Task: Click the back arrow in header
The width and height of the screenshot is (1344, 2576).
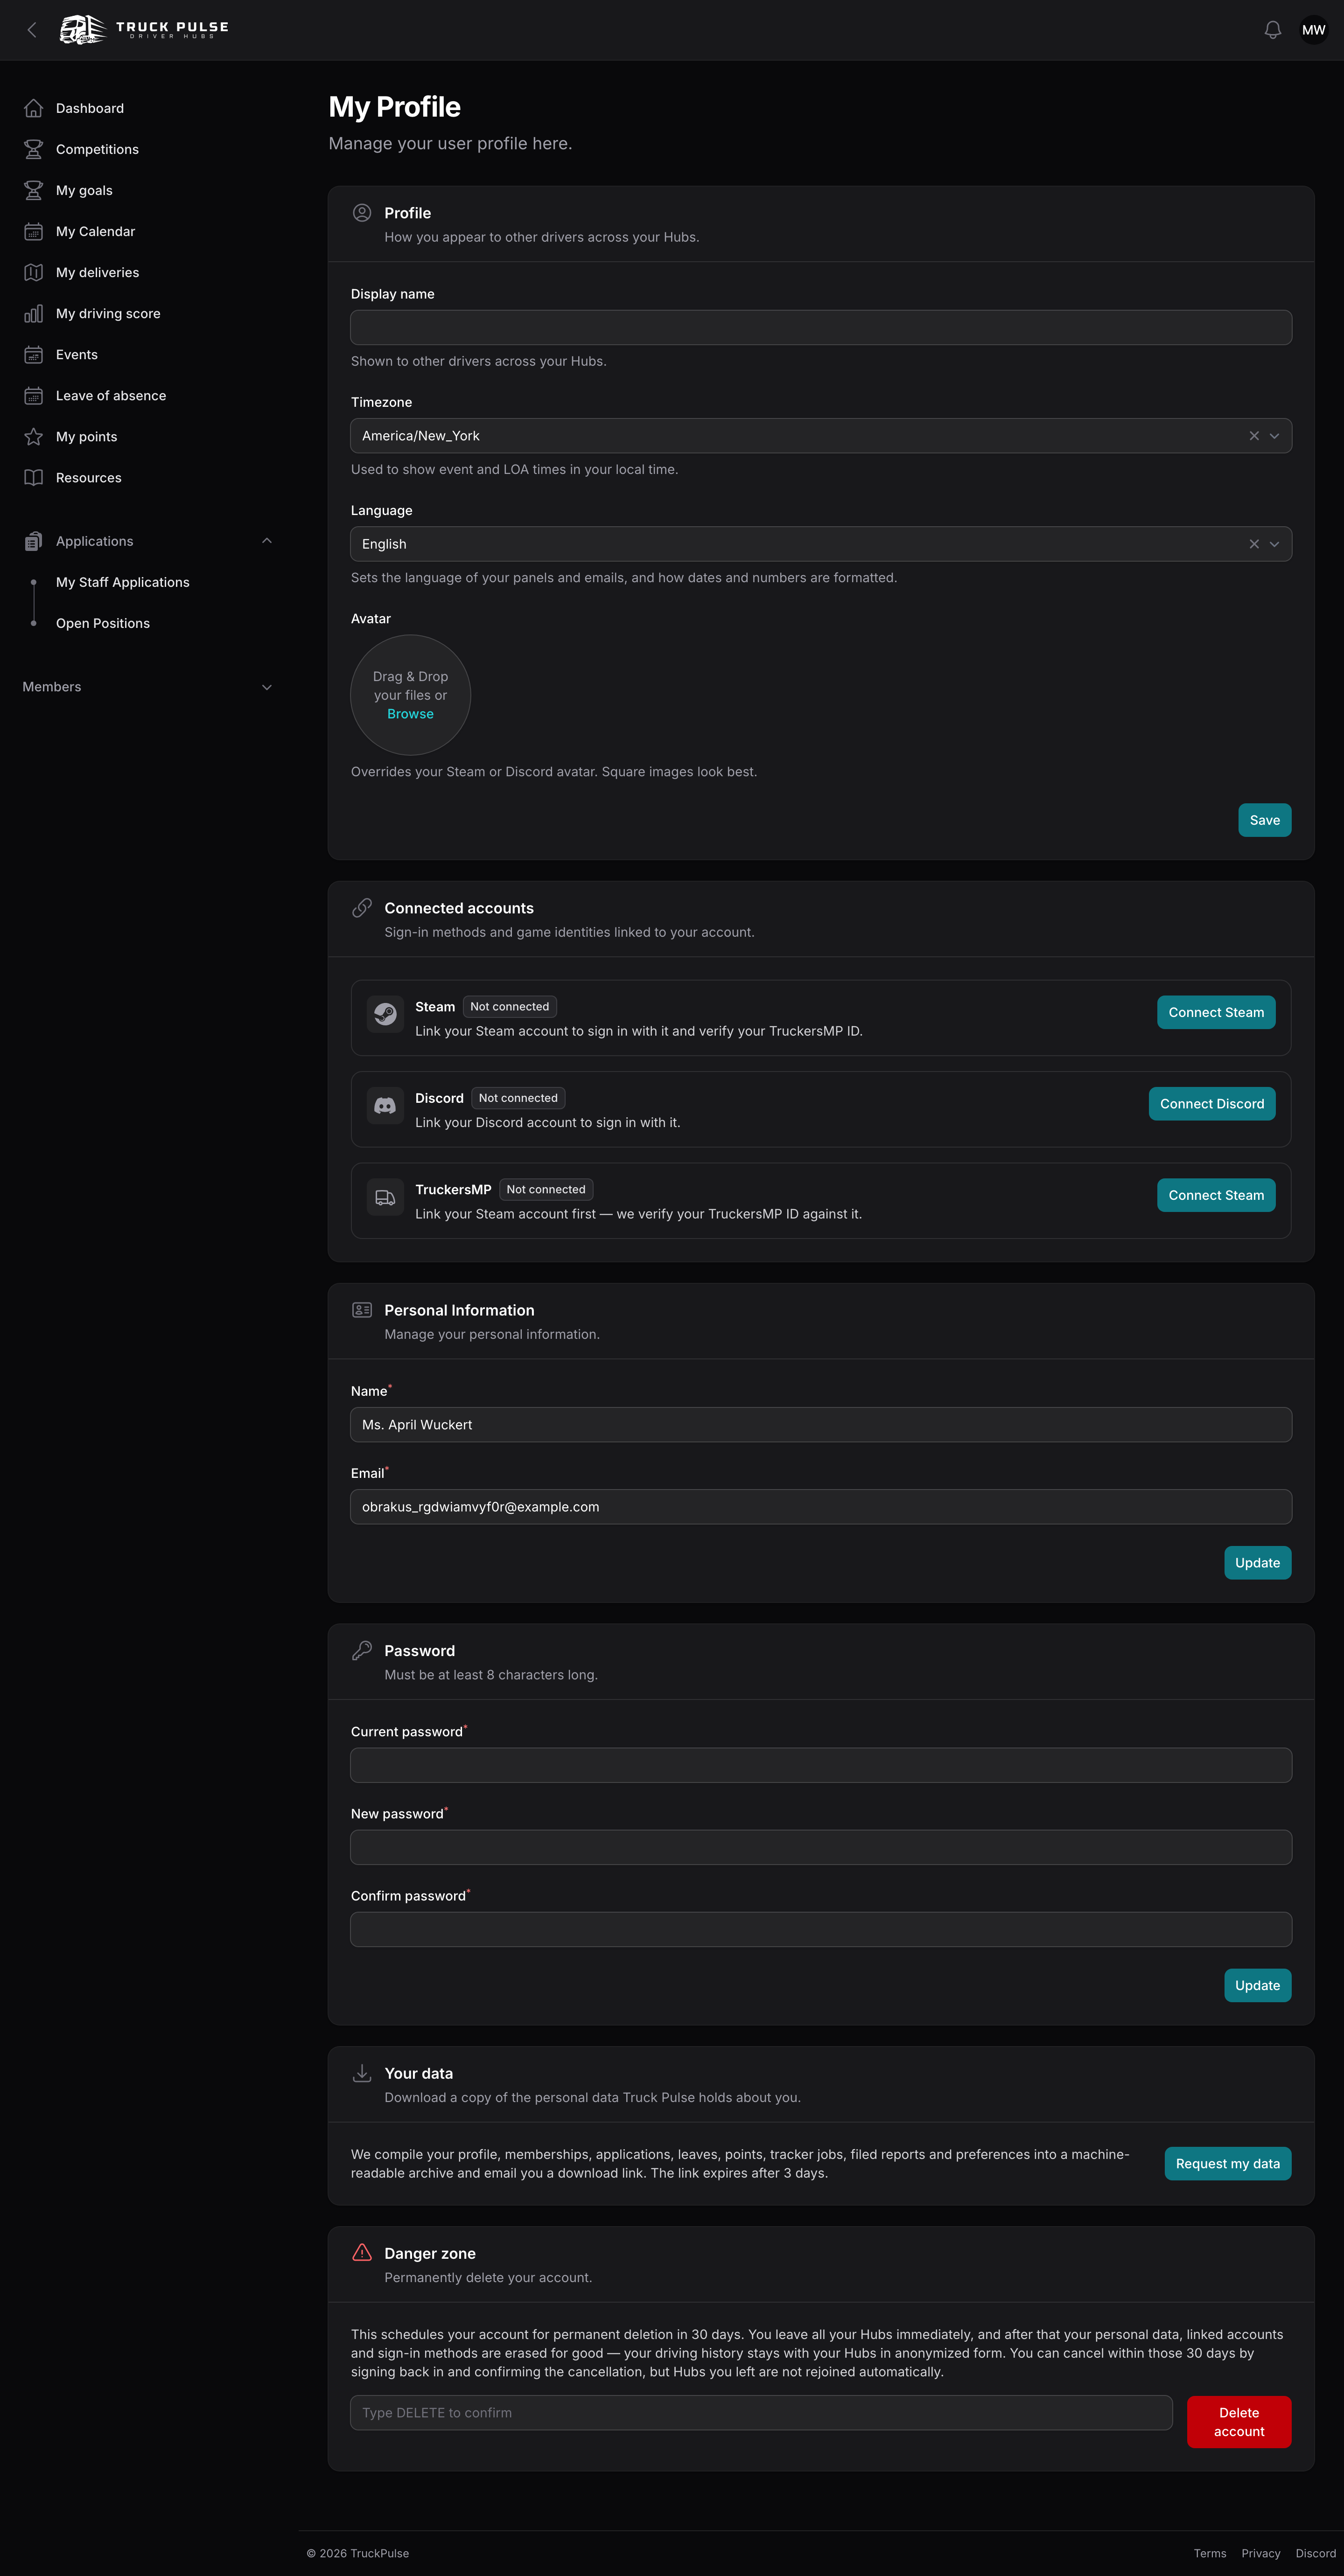Action: (x=32, y=30)
